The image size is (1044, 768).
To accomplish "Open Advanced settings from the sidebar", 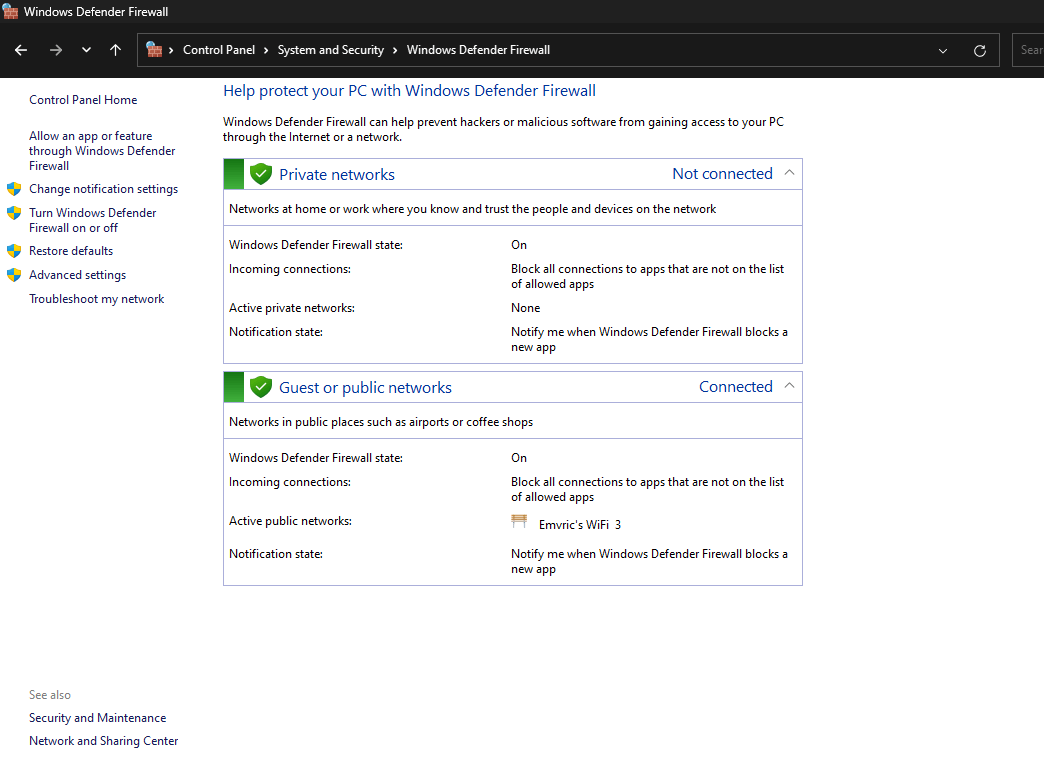I will point(77,274).
